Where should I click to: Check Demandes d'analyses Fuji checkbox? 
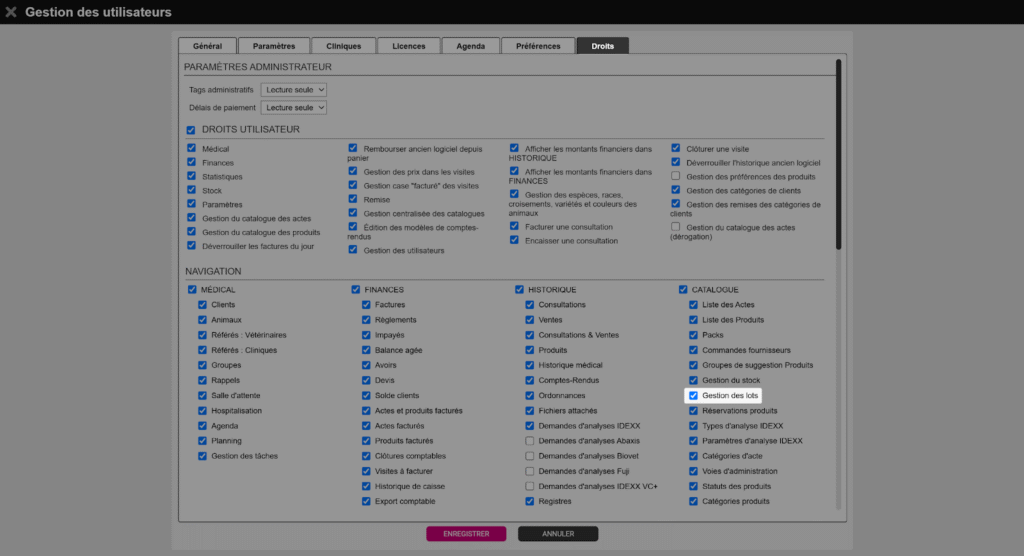tap(529, 471)
